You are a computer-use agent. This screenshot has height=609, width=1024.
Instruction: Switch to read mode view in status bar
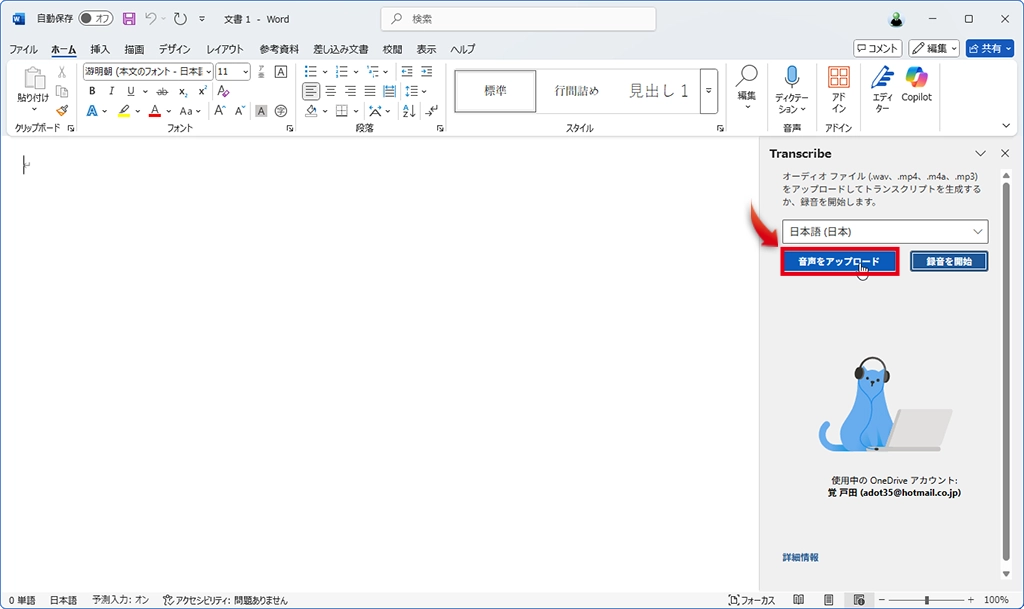pyautogui.click(x=798, y=600)
